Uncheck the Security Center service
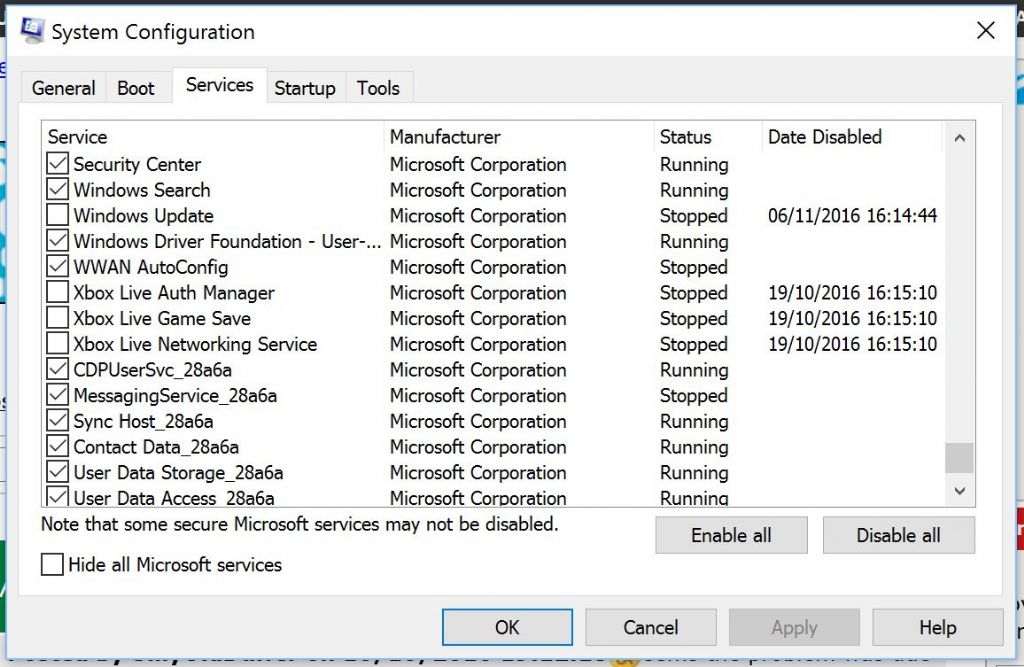 57,164
